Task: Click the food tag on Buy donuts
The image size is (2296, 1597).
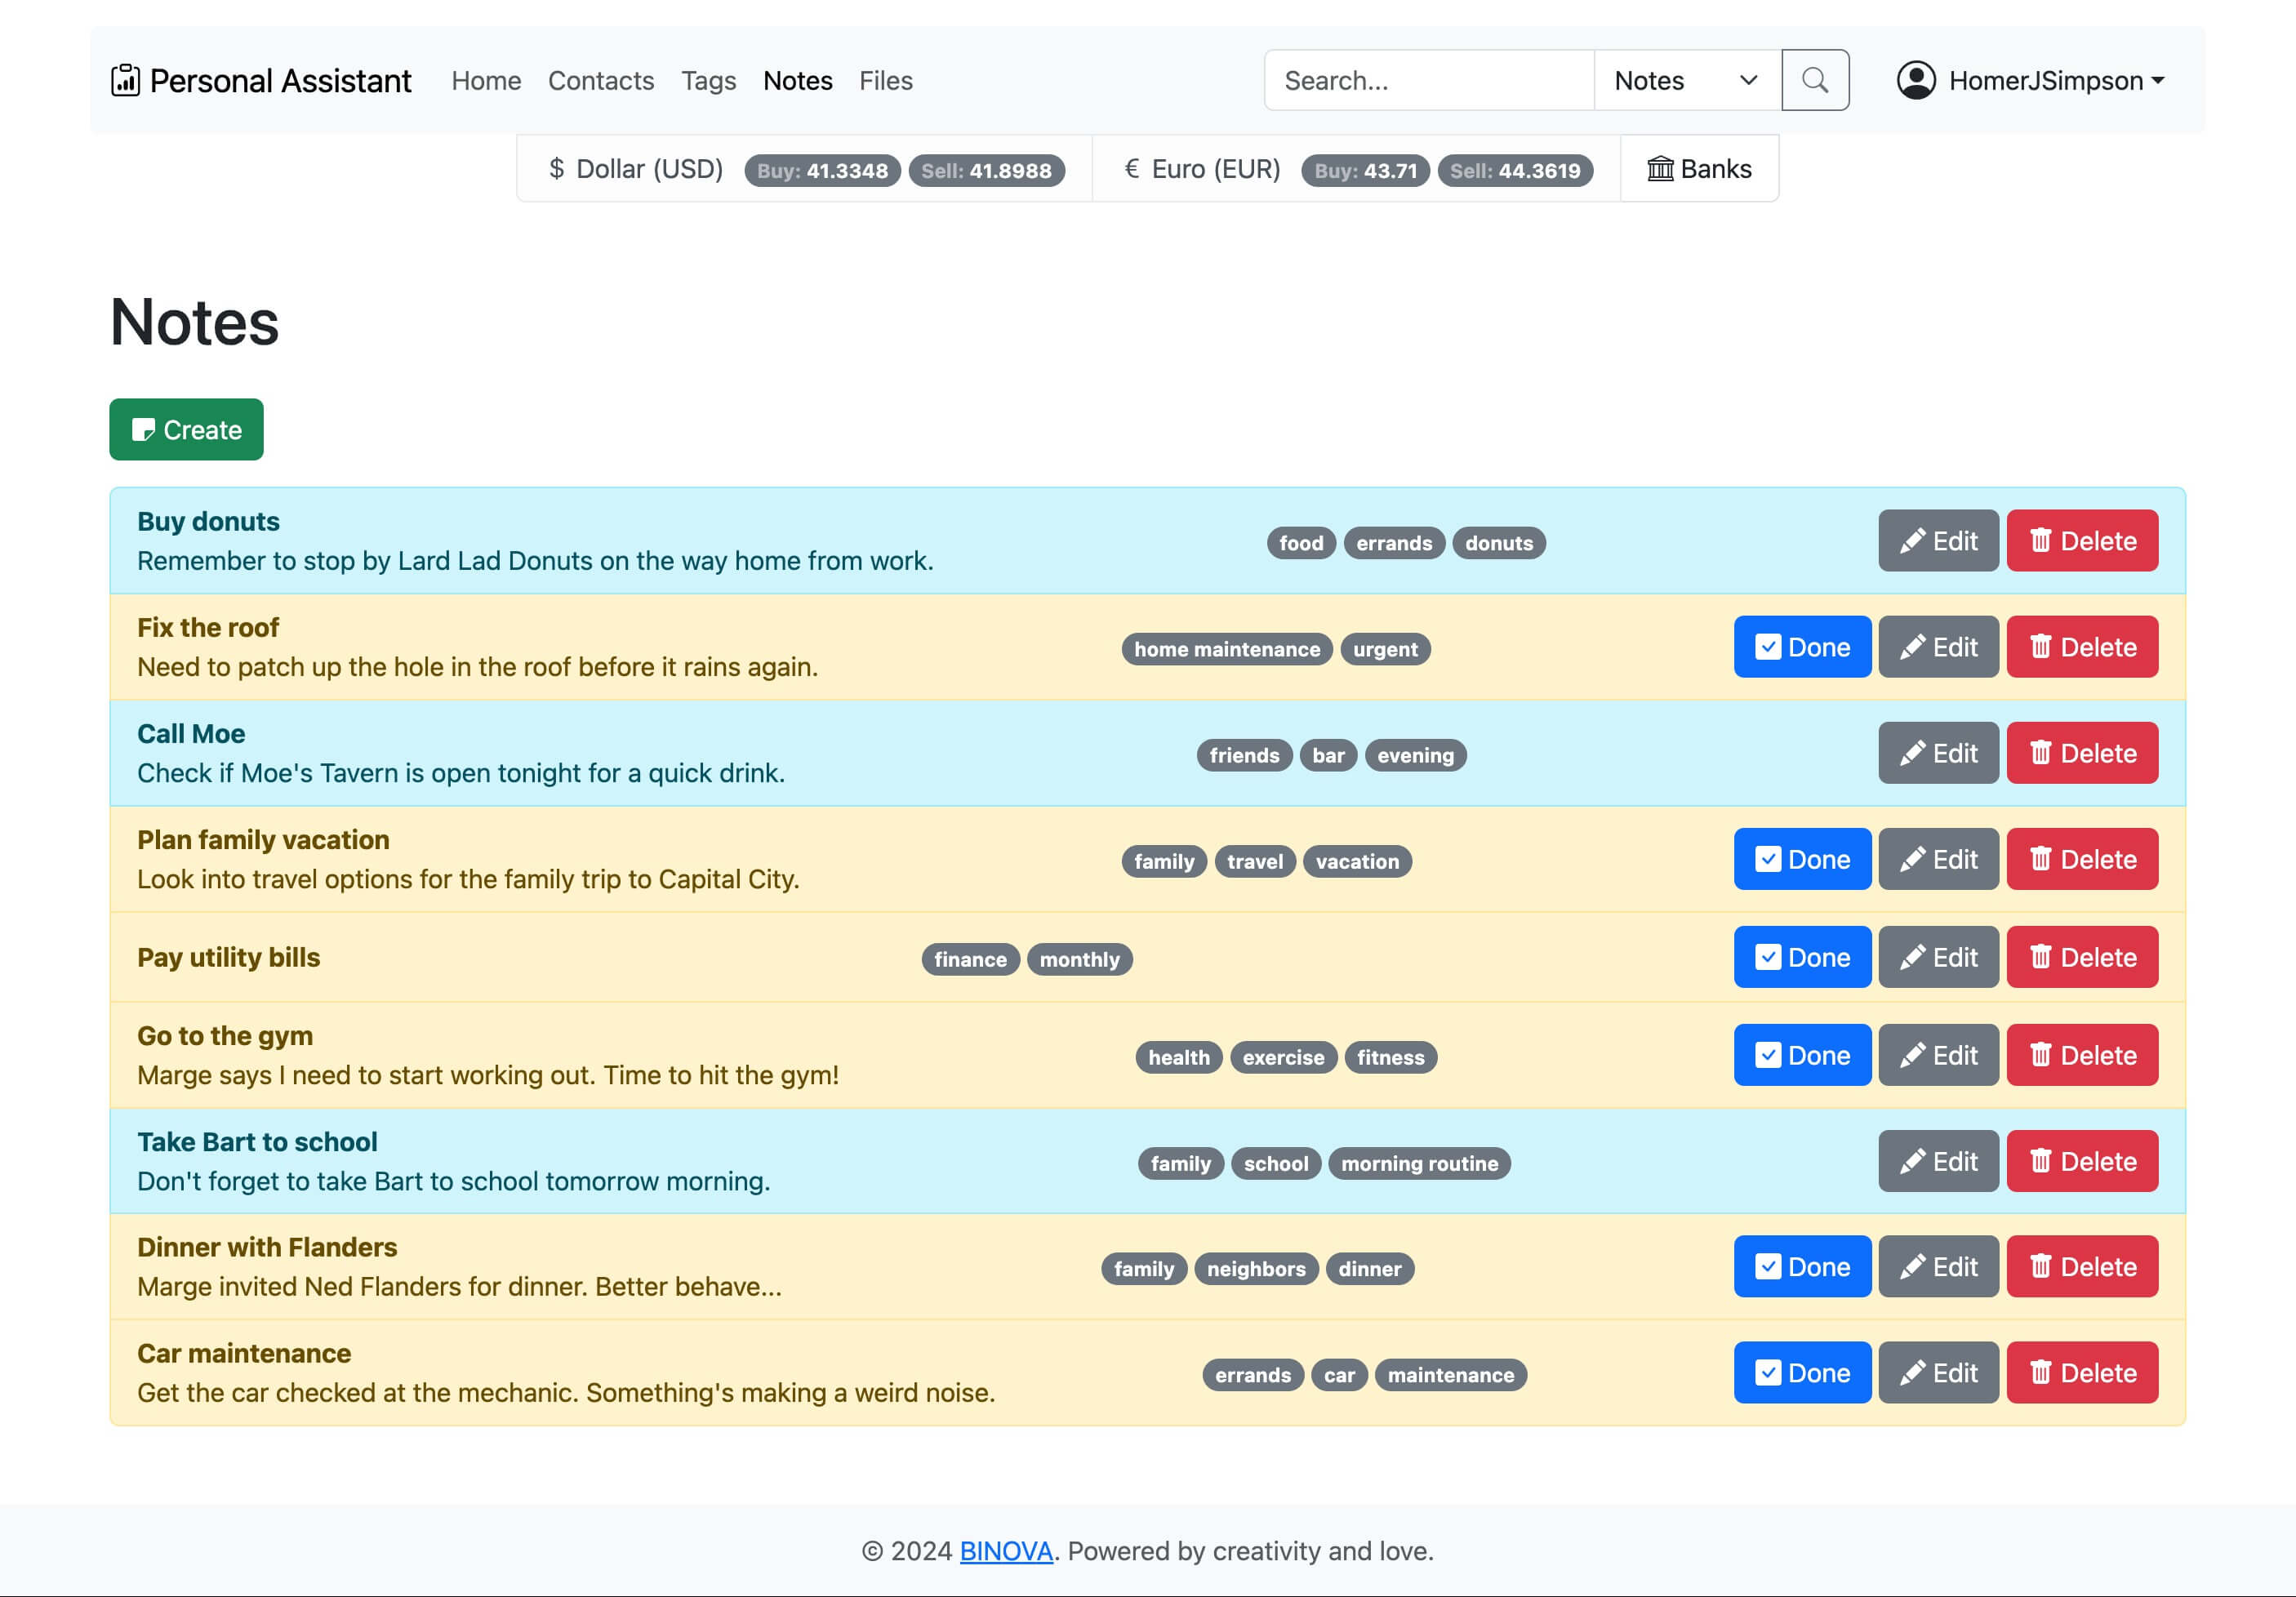Action: click(x=1301, y=543)
